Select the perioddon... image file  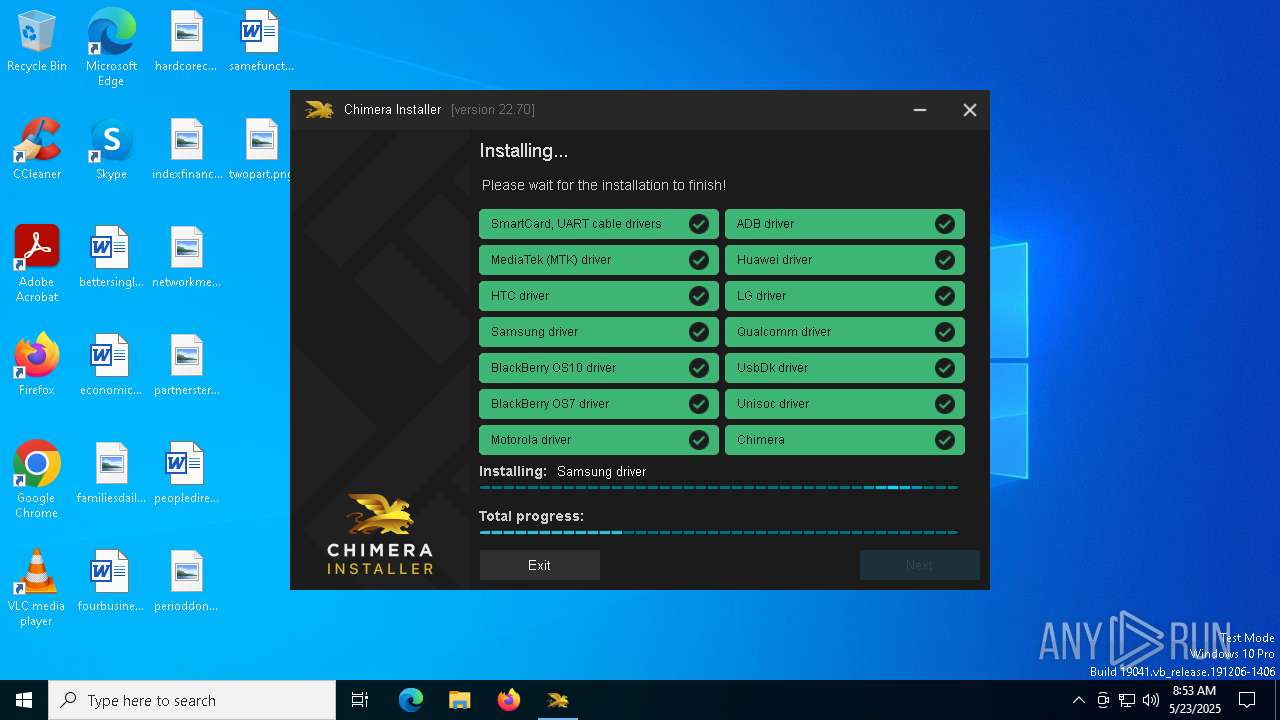coord(186,581)
